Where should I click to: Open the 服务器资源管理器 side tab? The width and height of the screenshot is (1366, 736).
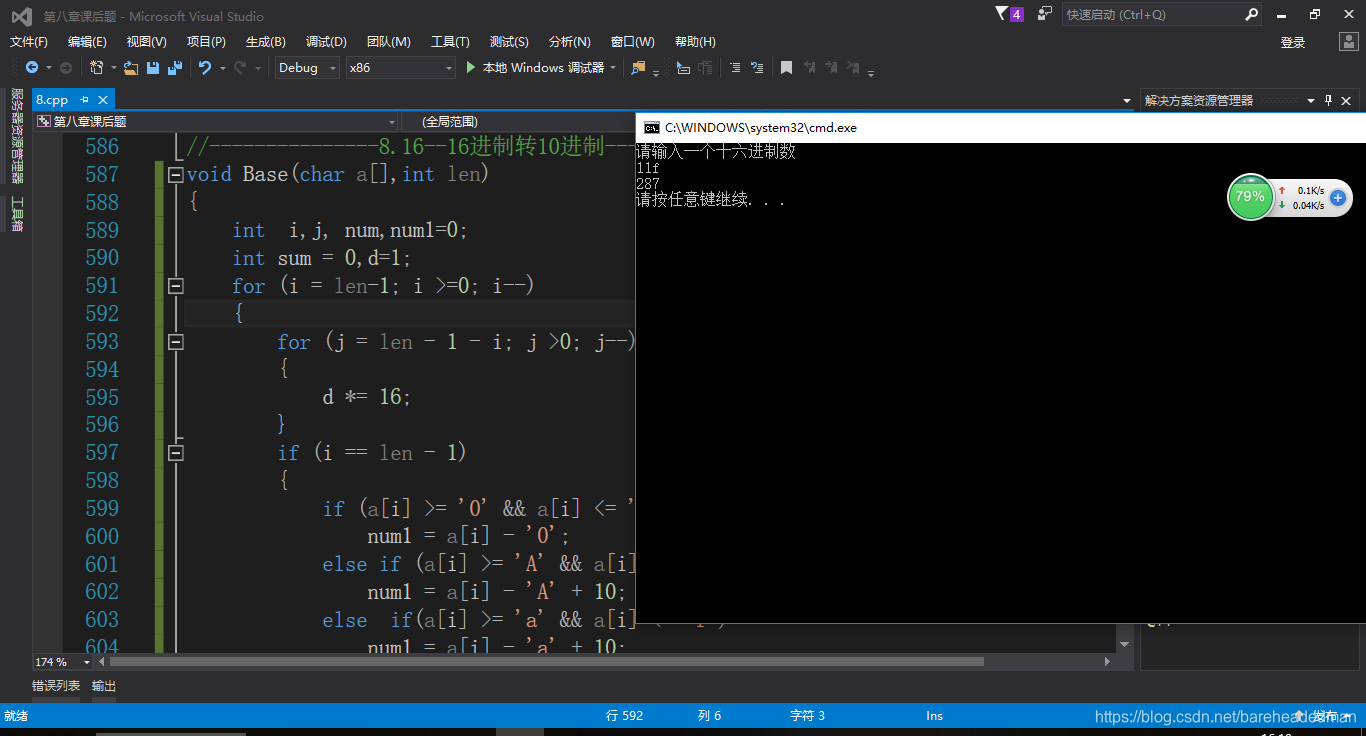(x=16, y=136)
